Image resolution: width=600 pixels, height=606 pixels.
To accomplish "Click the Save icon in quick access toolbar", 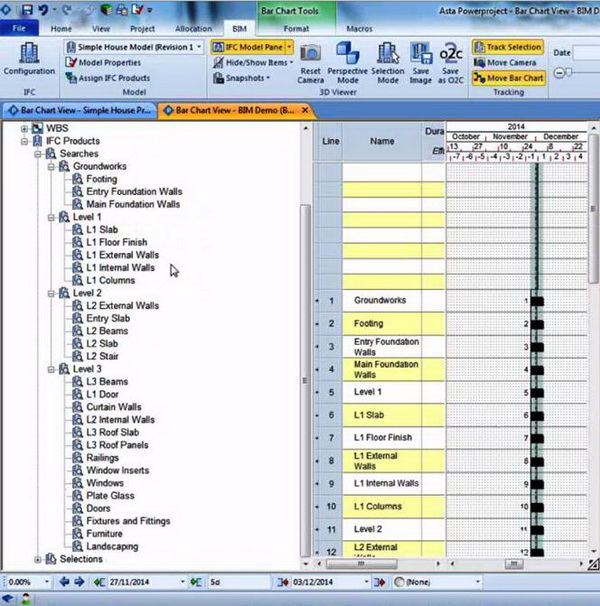I will pos(27,9).
